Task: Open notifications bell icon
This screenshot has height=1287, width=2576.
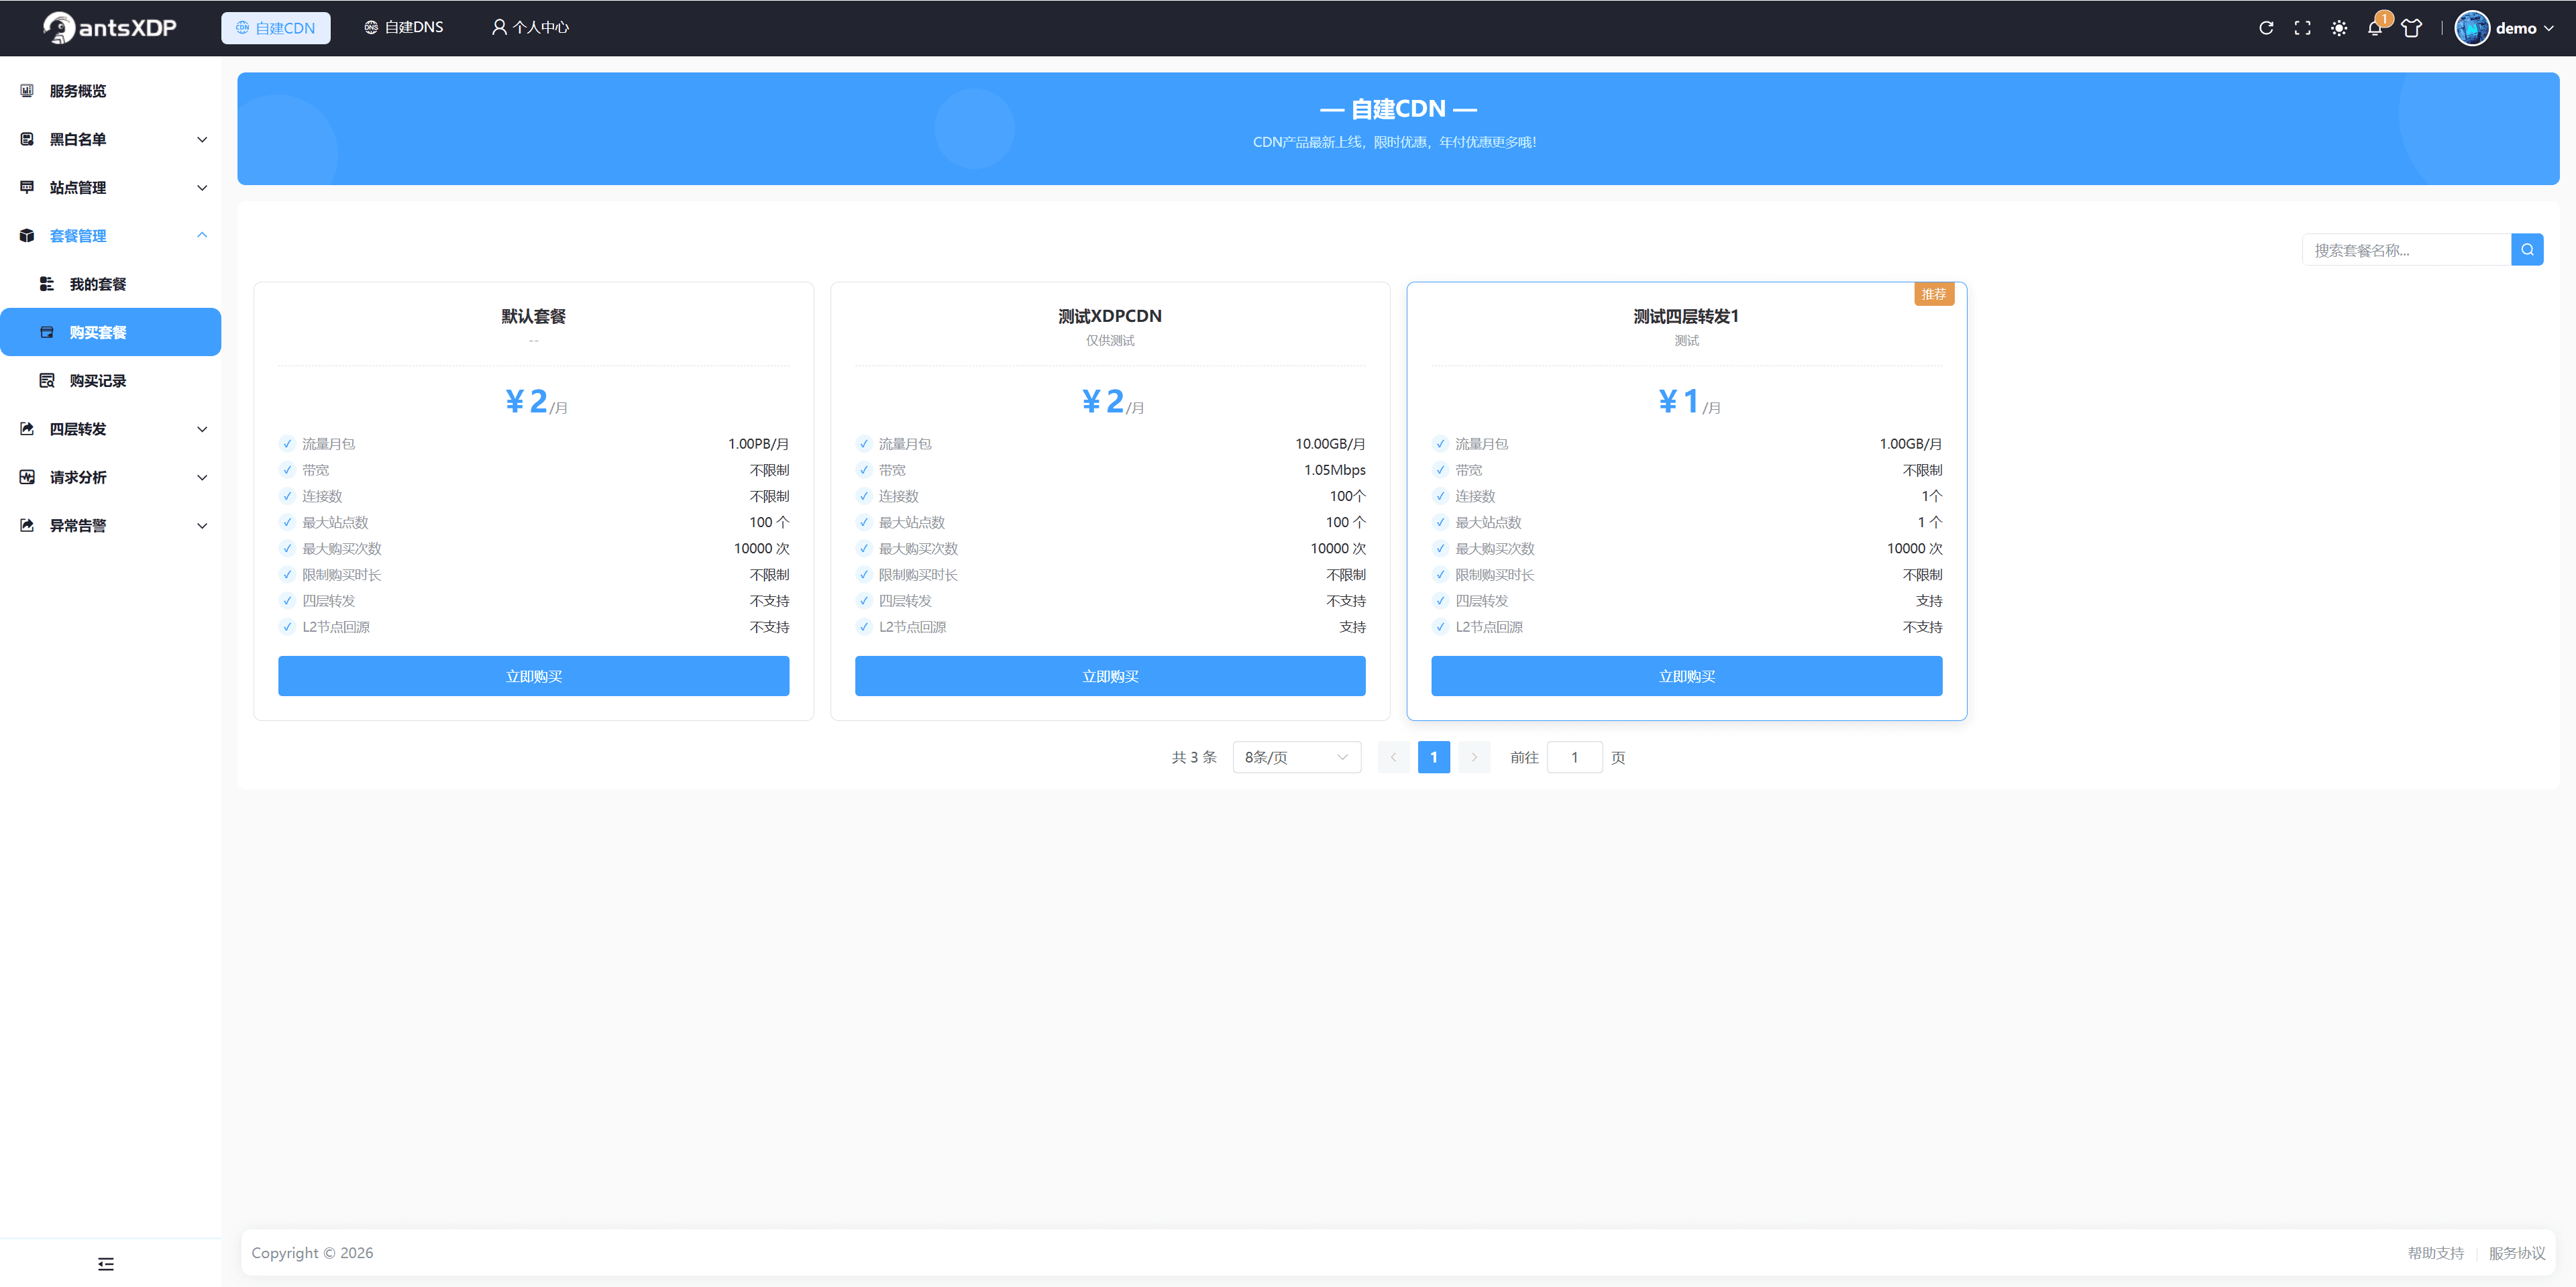Action: [2375, 28]
